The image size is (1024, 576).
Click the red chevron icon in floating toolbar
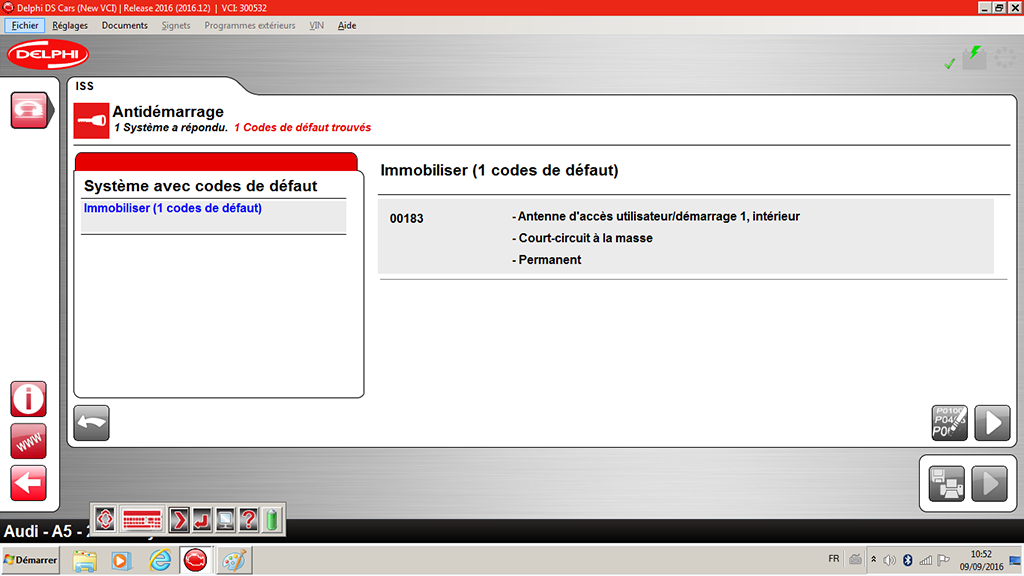click(x=179, y=520)
